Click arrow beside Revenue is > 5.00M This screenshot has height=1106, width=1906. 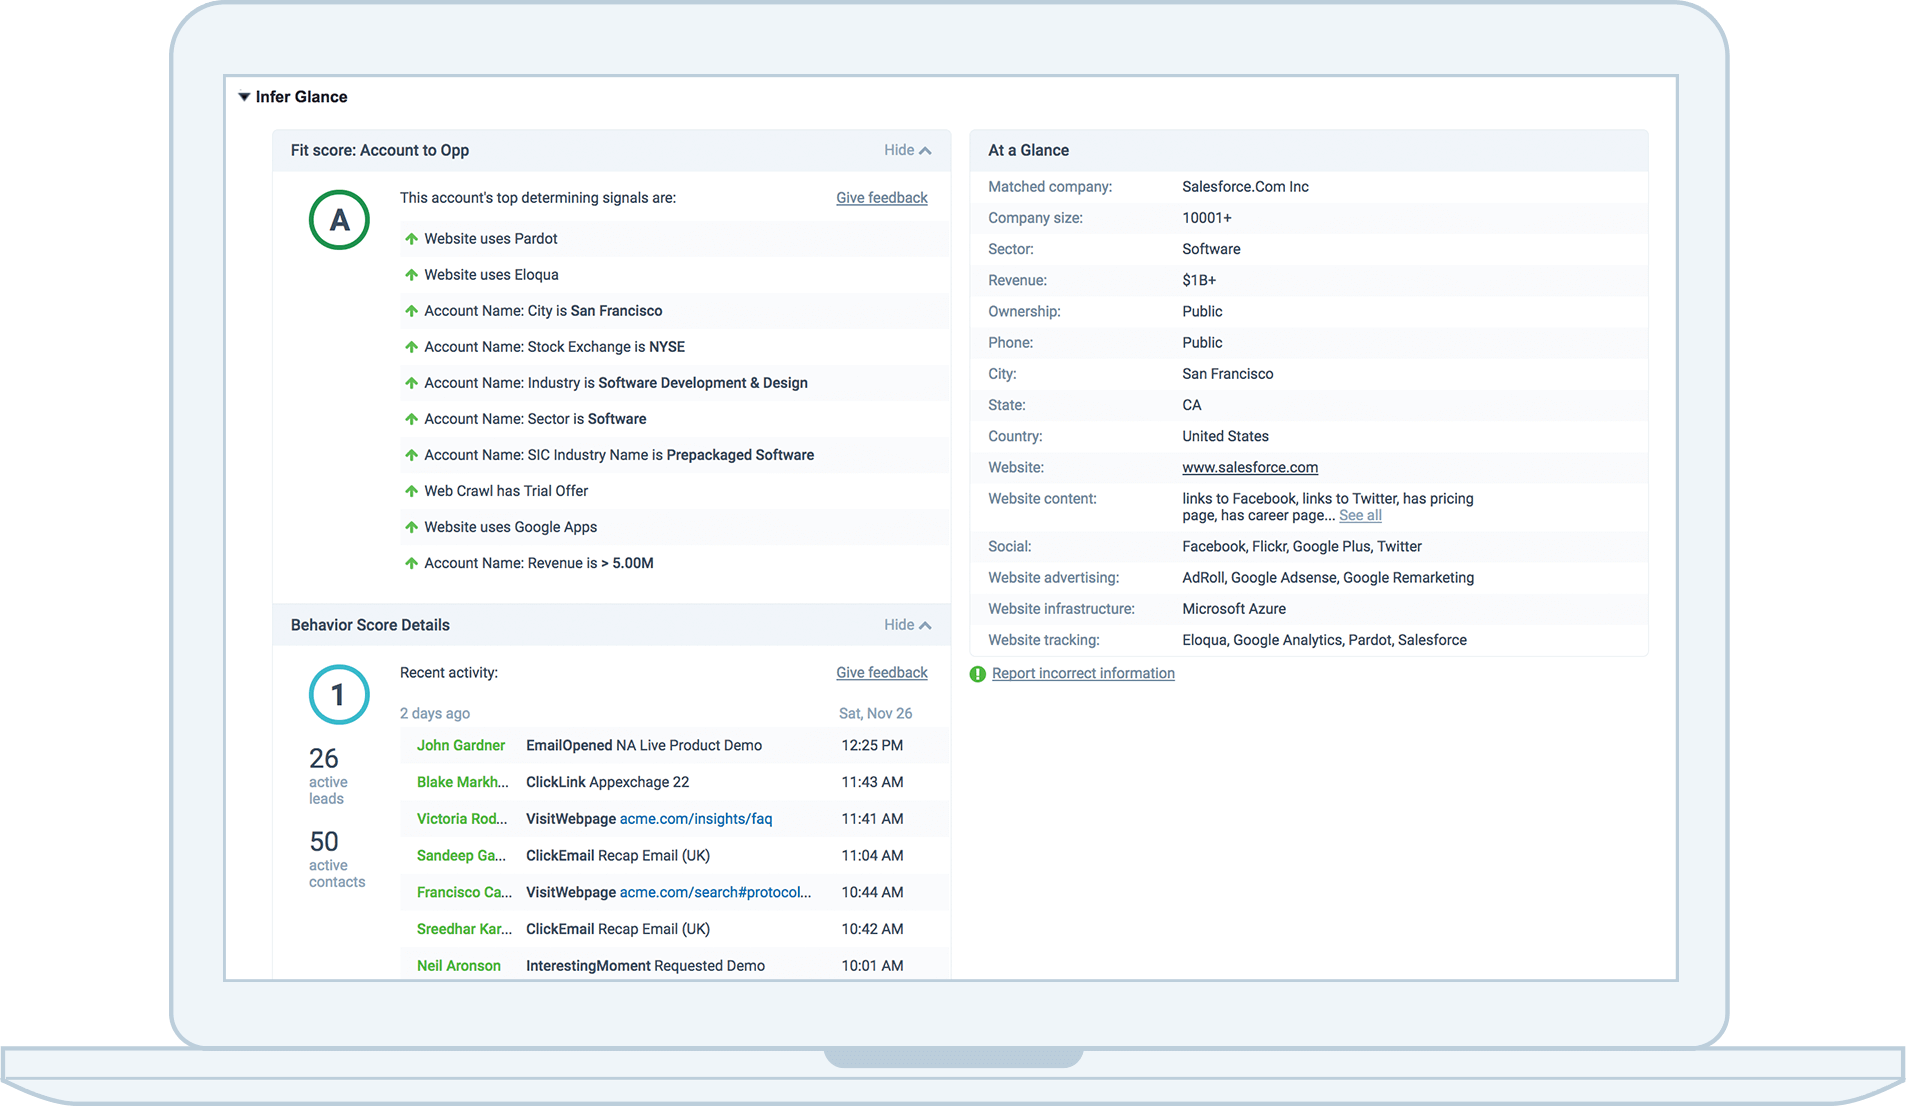click(411, 563)
